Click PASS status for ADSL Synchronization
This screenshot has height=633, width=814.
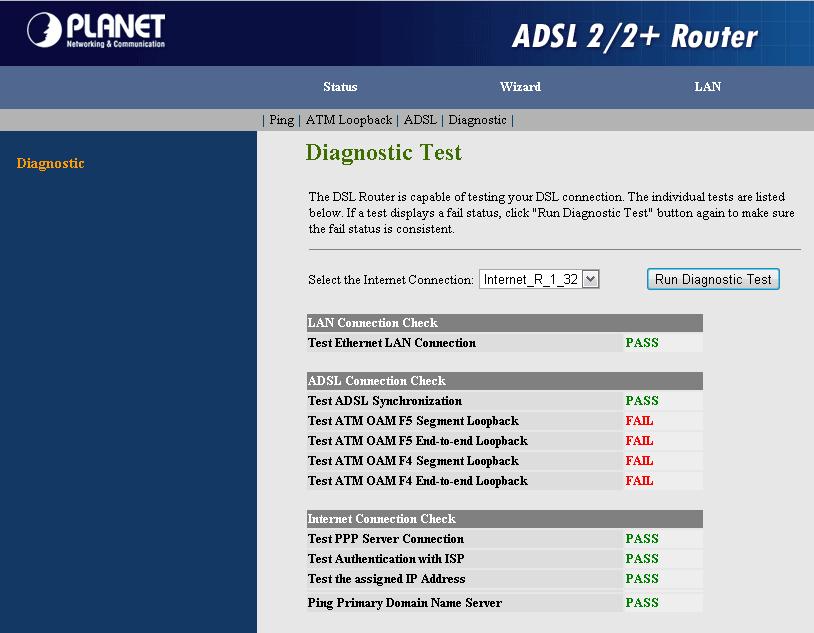pyautogui.click(x=642, y=401)
